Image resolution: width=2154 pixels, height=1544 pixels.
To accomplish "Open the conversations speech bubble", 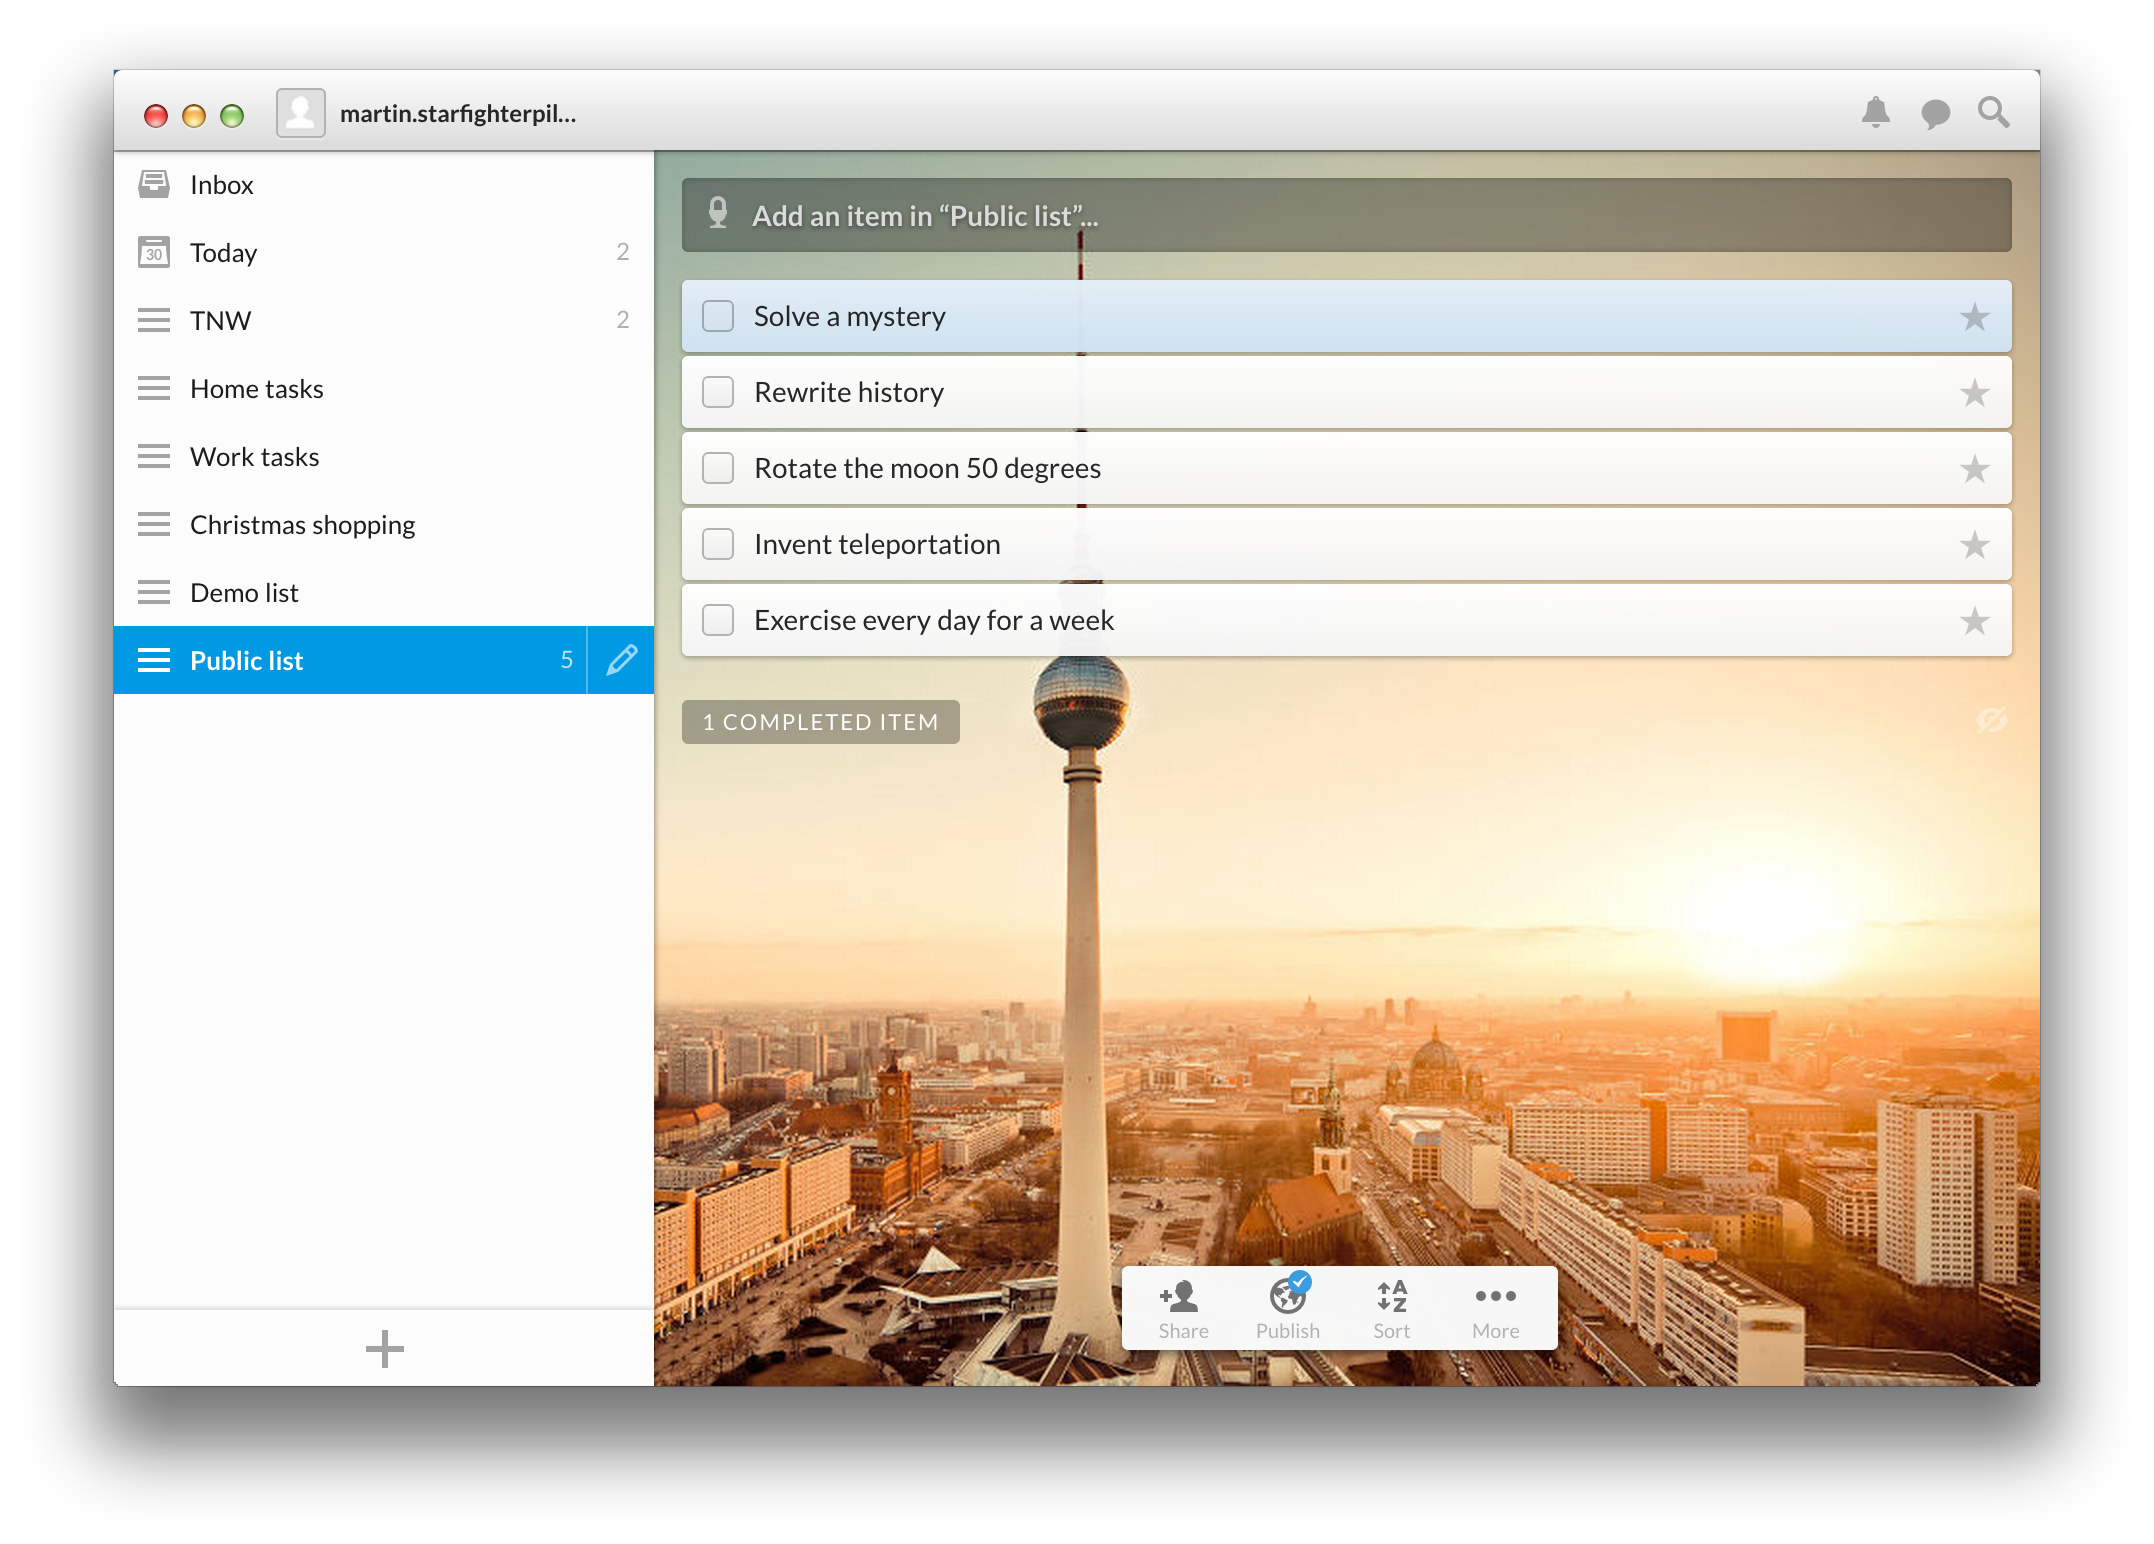I will tap(1935, 114).
